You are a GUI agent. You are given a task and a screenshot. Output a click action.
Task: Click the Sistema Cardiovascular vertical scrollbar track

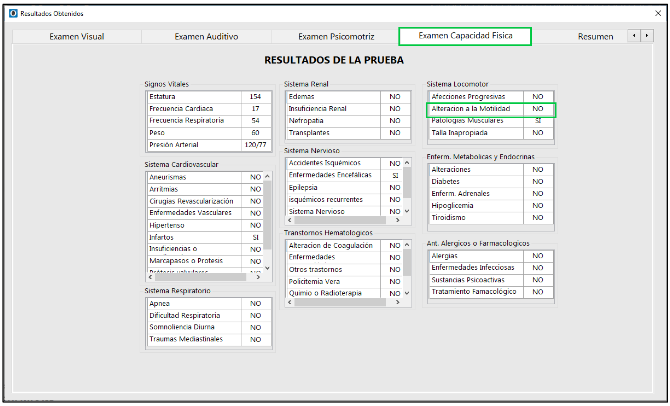click(x=267, y=225)
